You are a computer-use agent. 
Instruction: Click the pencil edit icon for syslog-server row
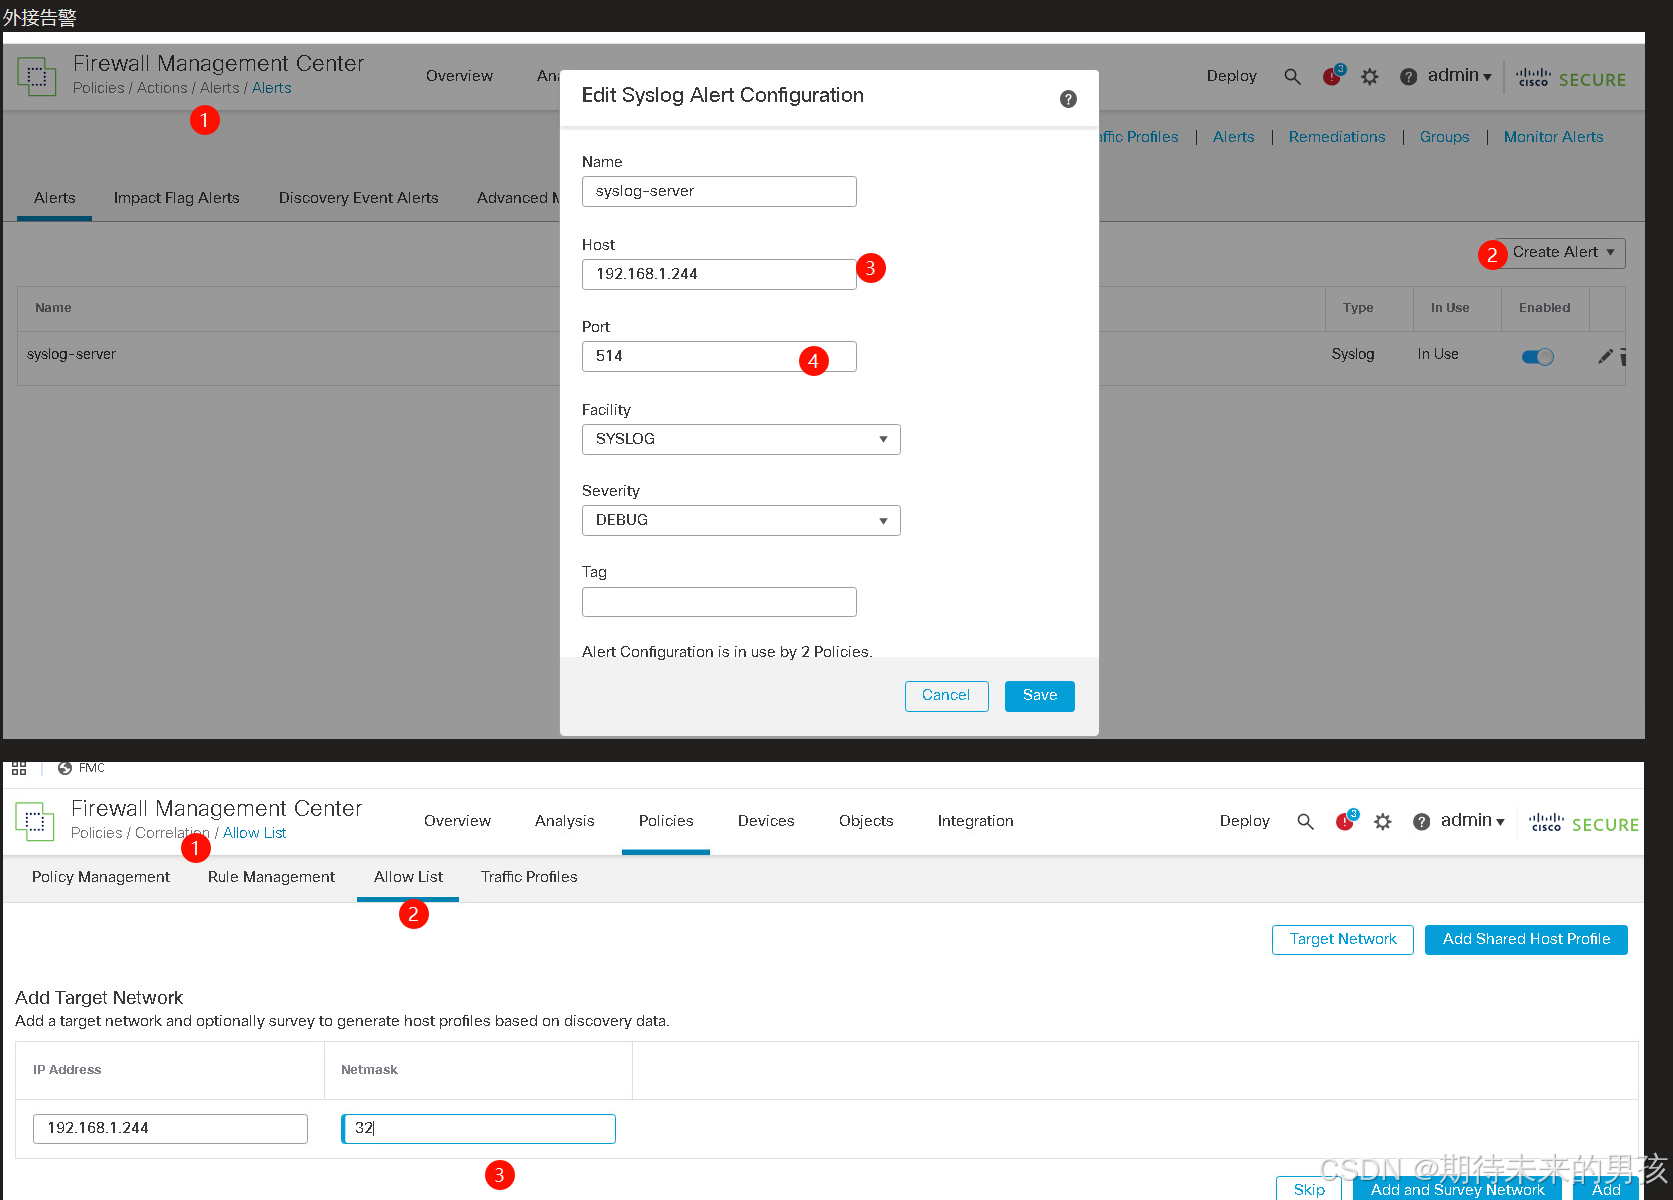1605,355
